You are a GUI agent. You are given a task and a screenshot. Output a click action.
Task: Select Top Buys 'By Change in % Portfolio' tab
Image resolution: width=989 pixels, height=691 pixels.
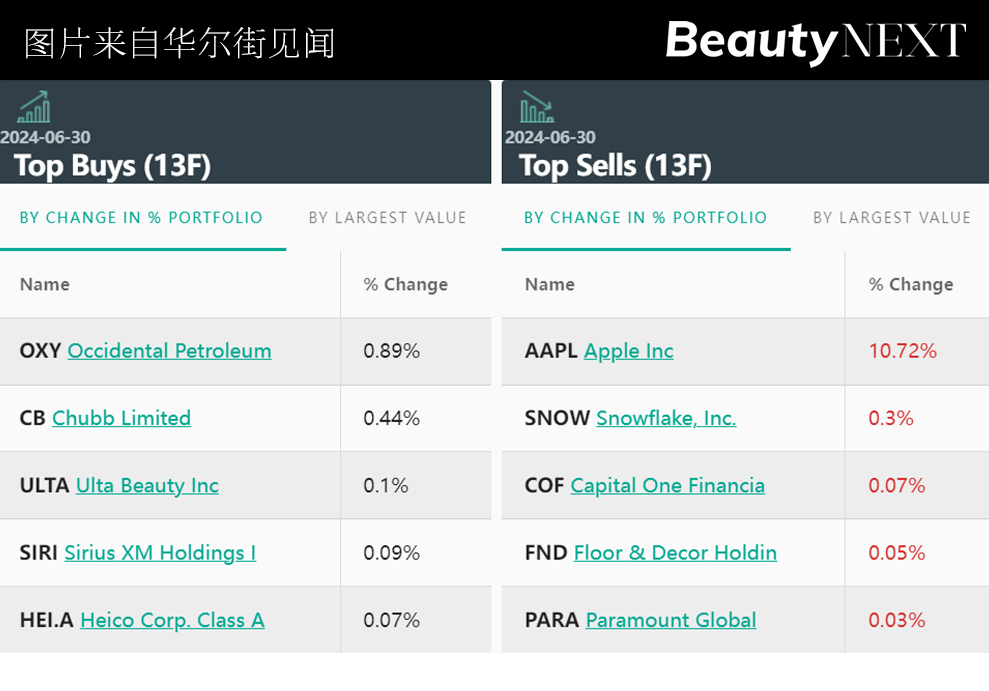pos(141,218)
